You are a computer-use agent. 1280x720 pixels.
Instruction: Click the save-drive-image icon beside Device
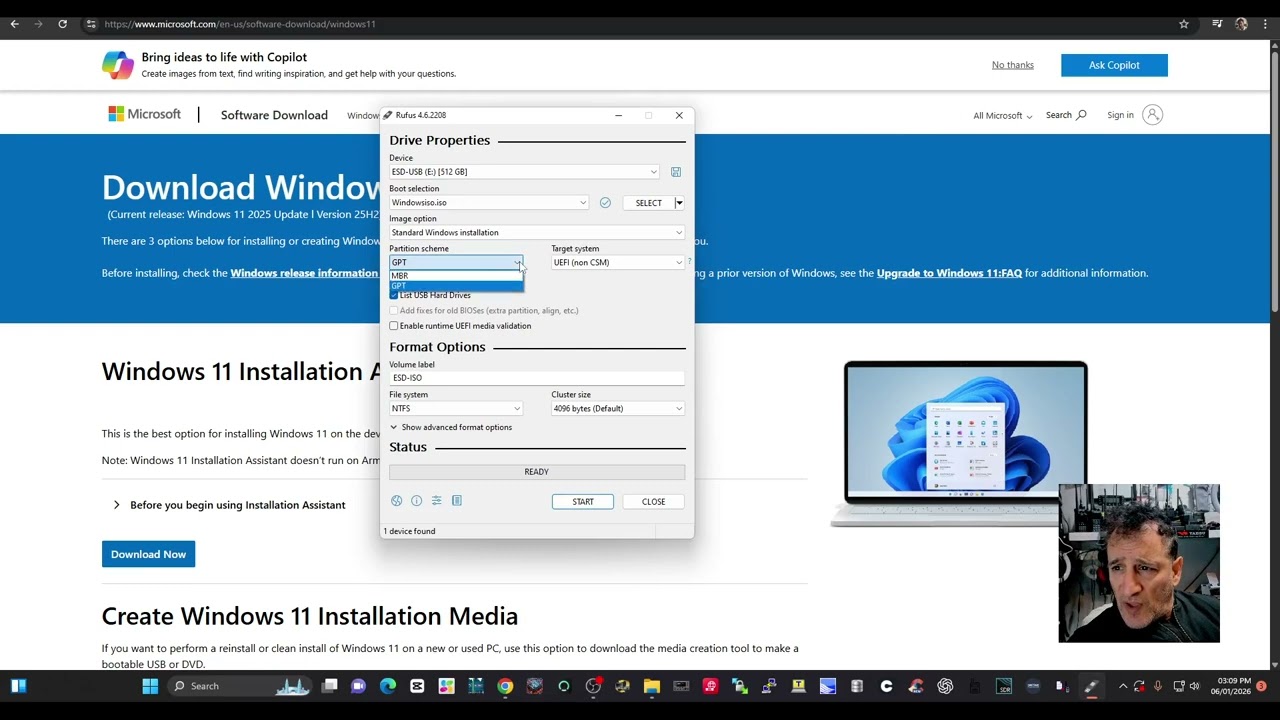point(676,172)
